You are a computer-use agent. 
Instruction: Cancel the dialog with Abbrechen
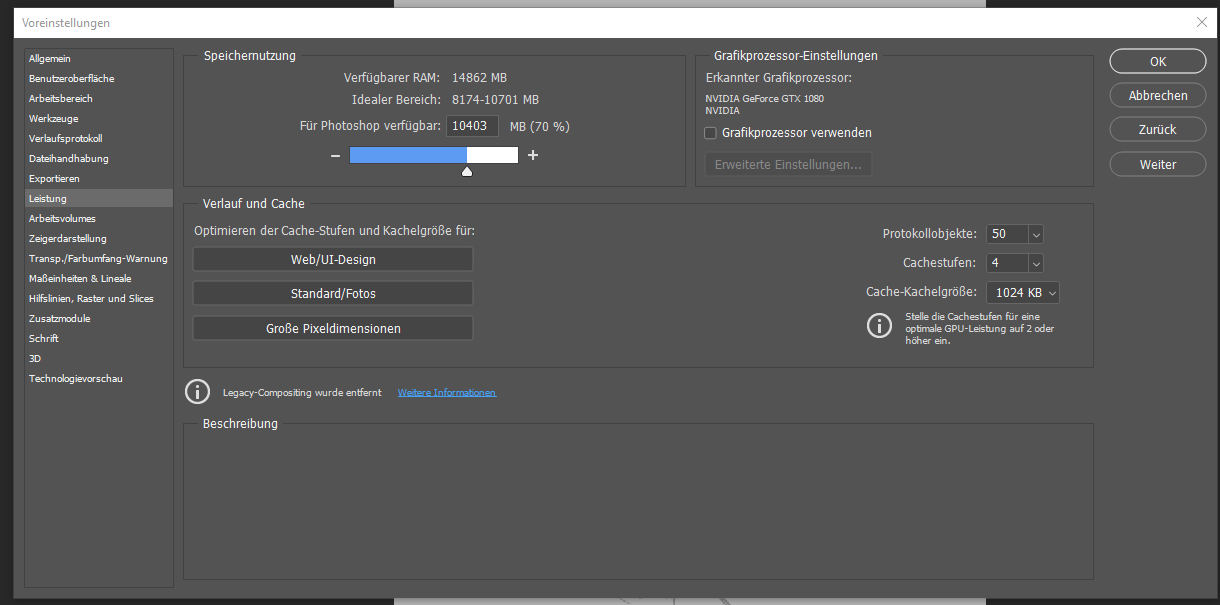[x=1157, y=95]
